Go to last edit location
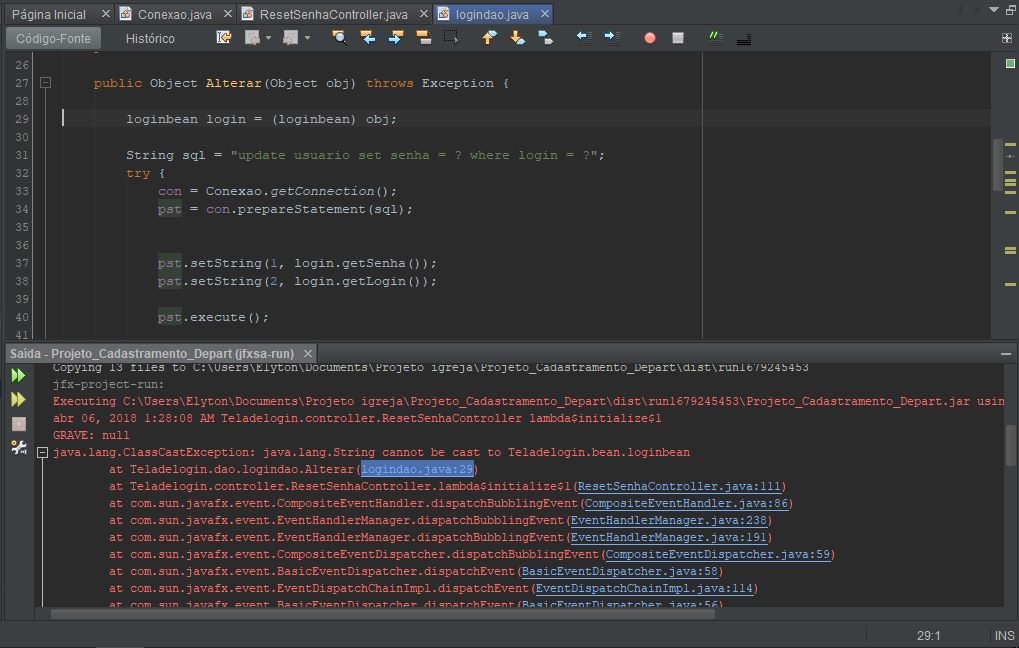 tap(224, 38)
